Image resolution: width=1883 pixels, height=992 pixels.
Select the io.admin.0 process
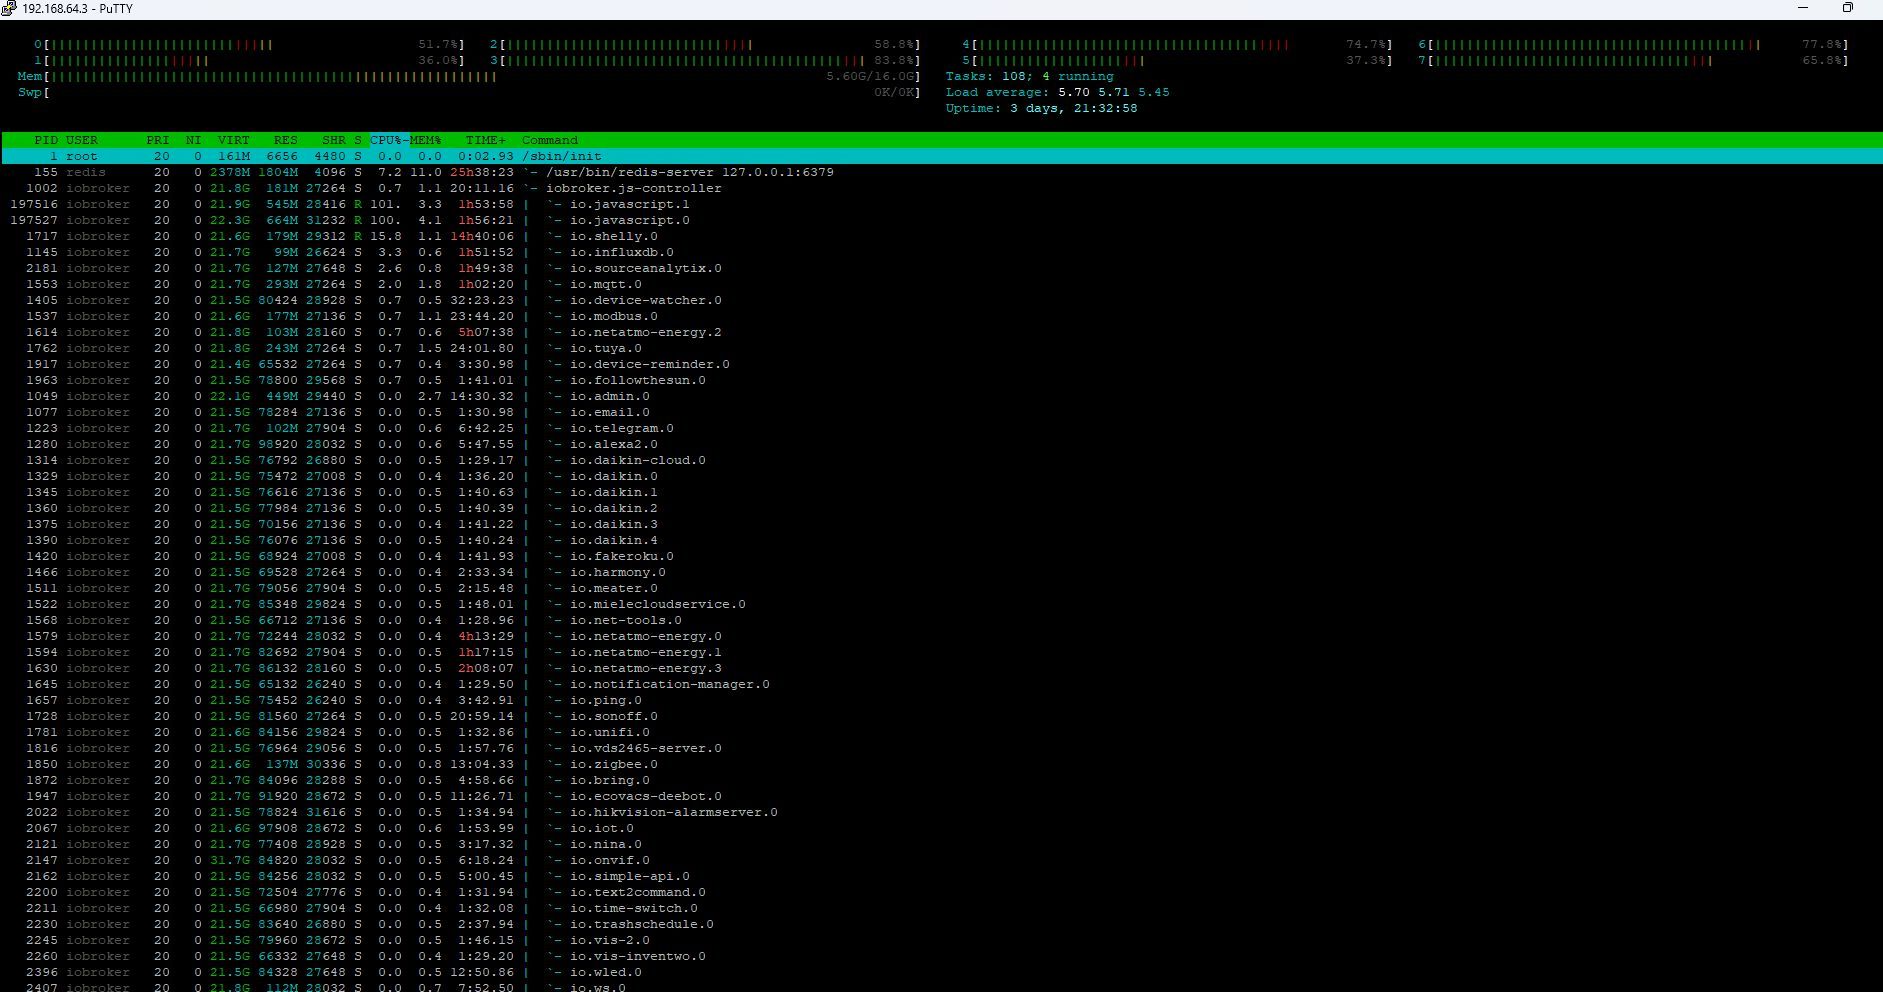pos(941,396)
